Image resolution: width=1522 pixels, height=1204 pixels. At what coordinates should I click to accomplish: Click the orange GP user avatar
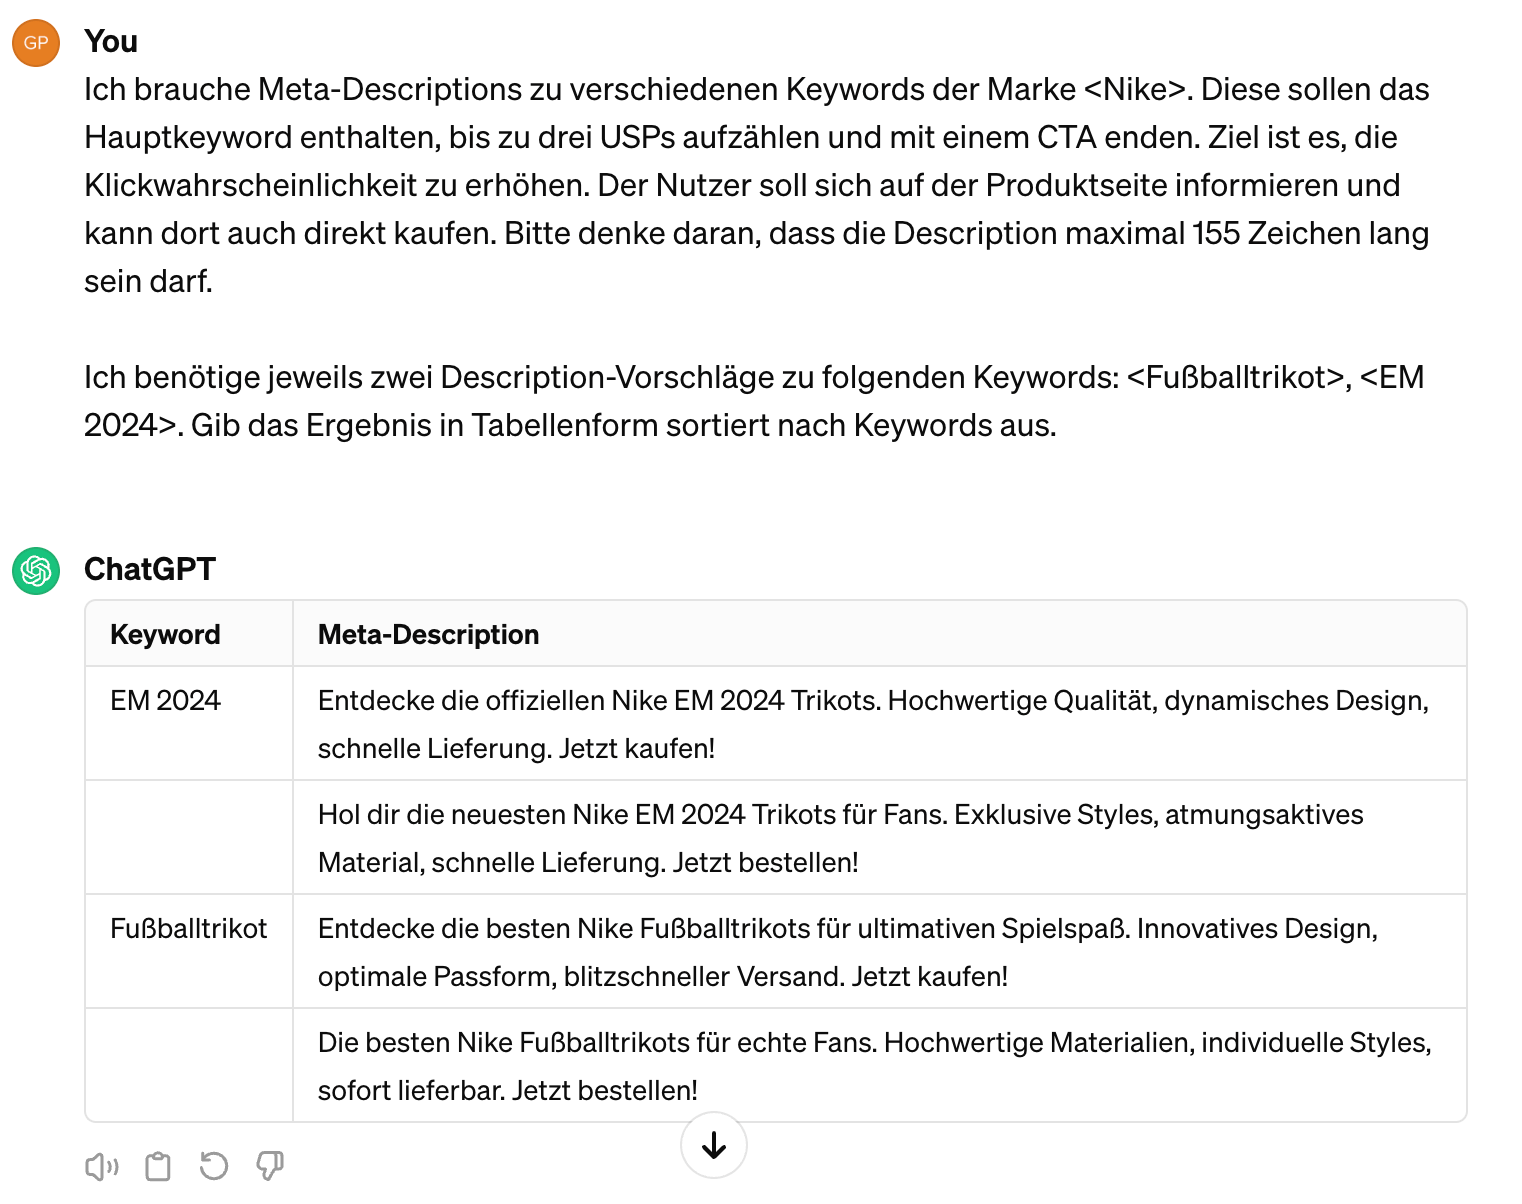[36, 43]
